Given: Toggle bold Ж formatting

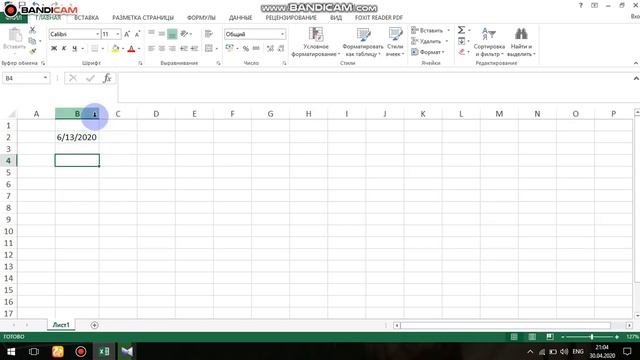Looking at the screenshot, I should [53, 49].
